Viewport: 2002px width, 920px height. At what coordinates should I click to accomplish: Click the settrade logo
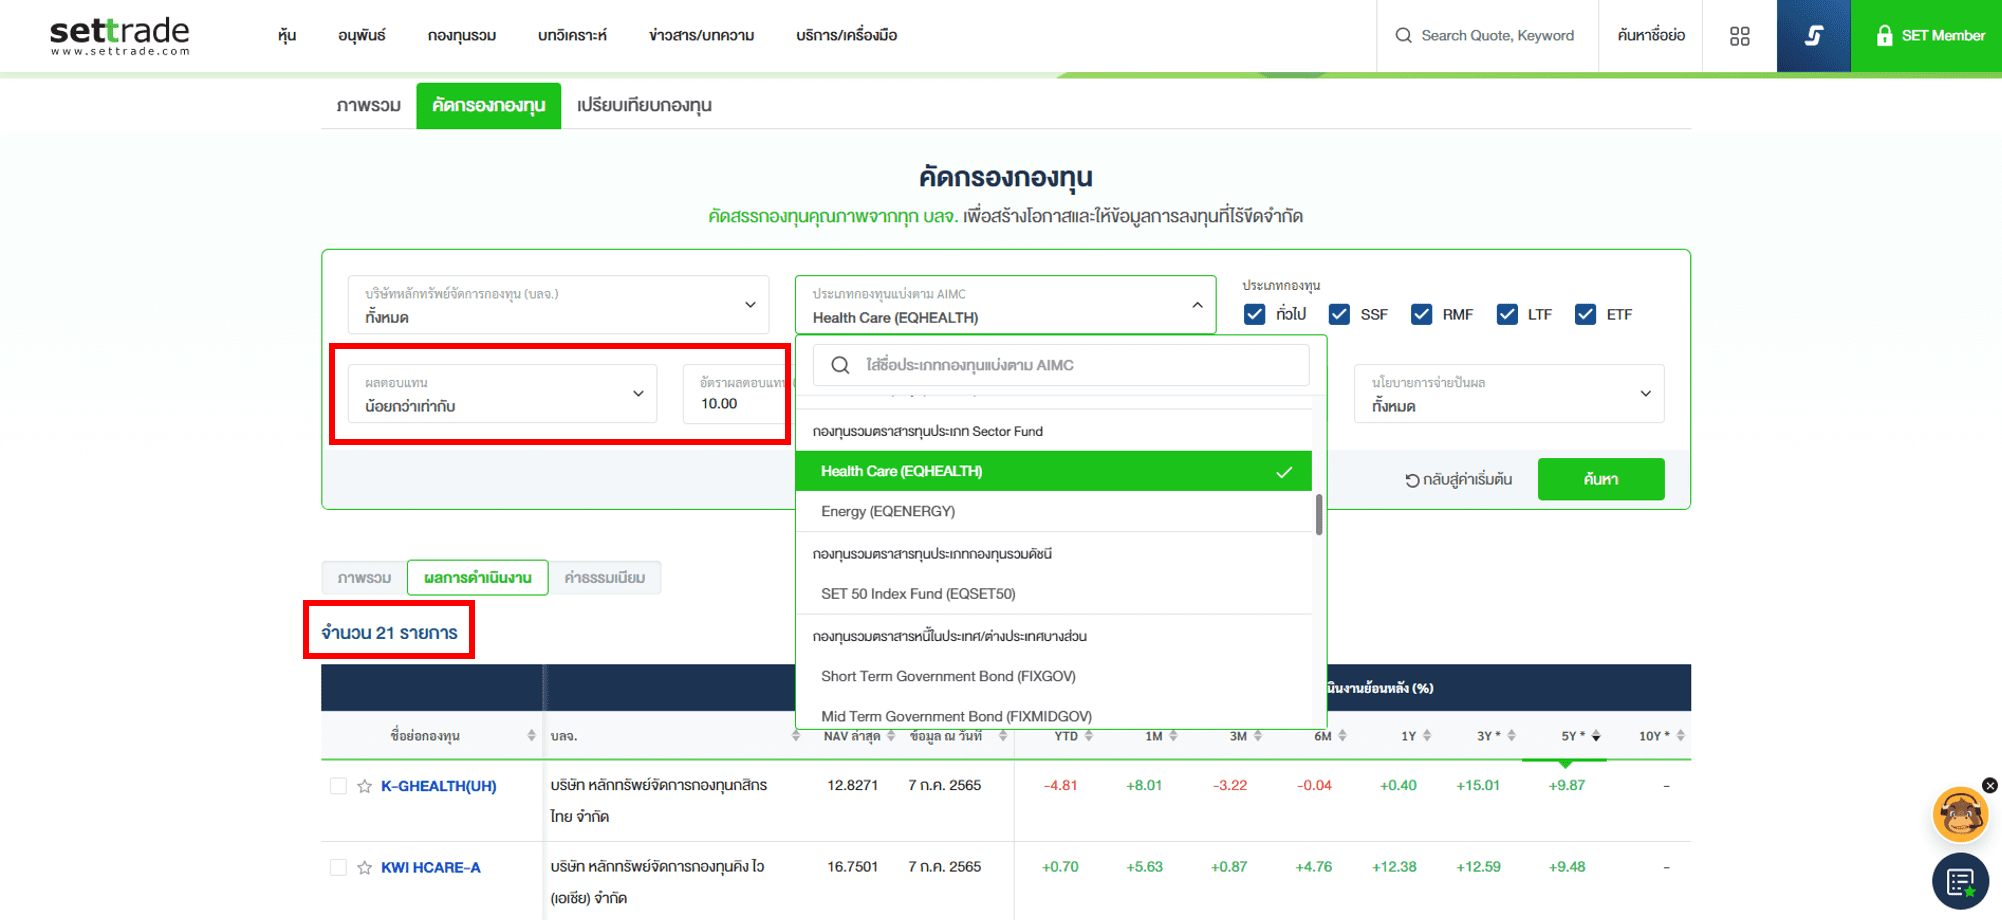(120, 36)
